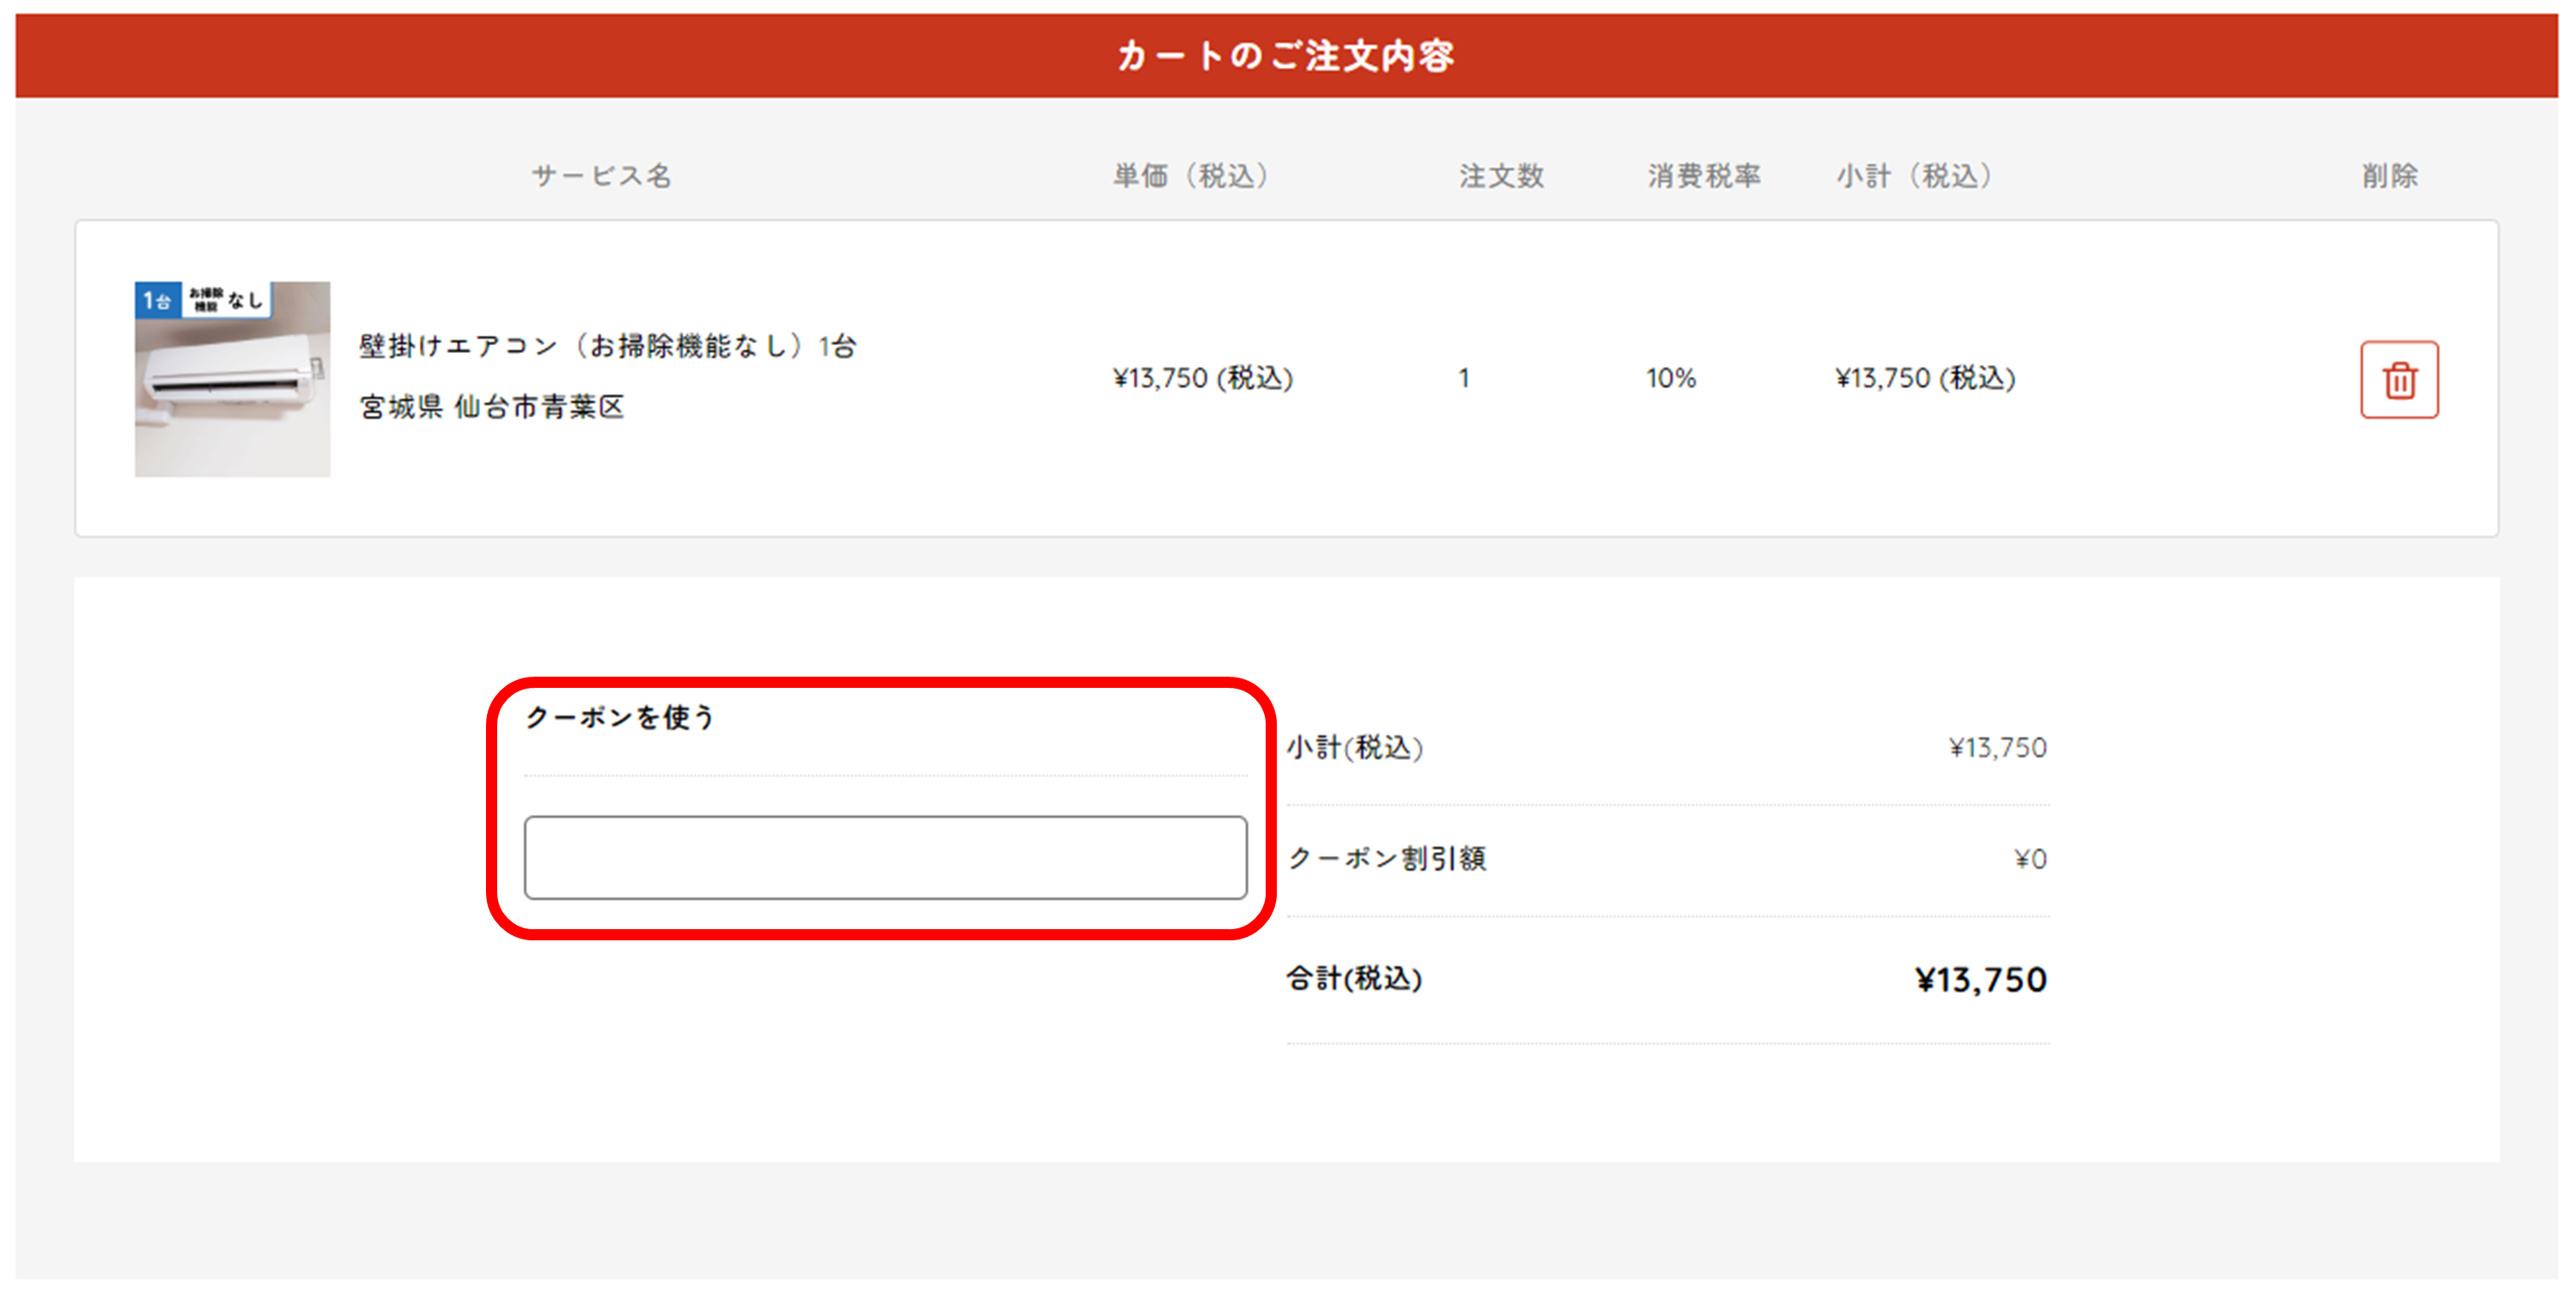Open the air conditioner product thumbnail
2576x1295 pixels.
pyautogui.click(x=232, y=379)
